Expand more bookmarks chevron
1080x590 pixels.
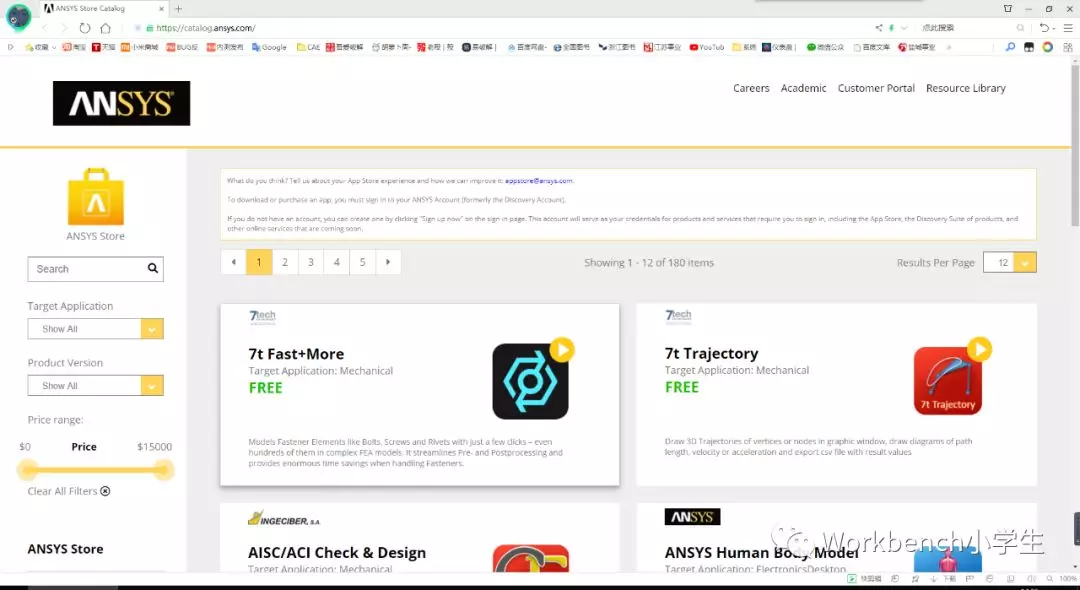tap(948, 48)
